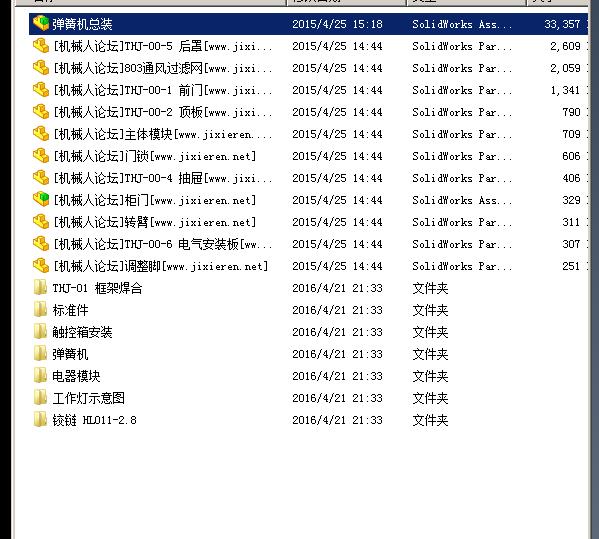Click the size value 33,357
599x539 pixels.
tap(562, 24)
